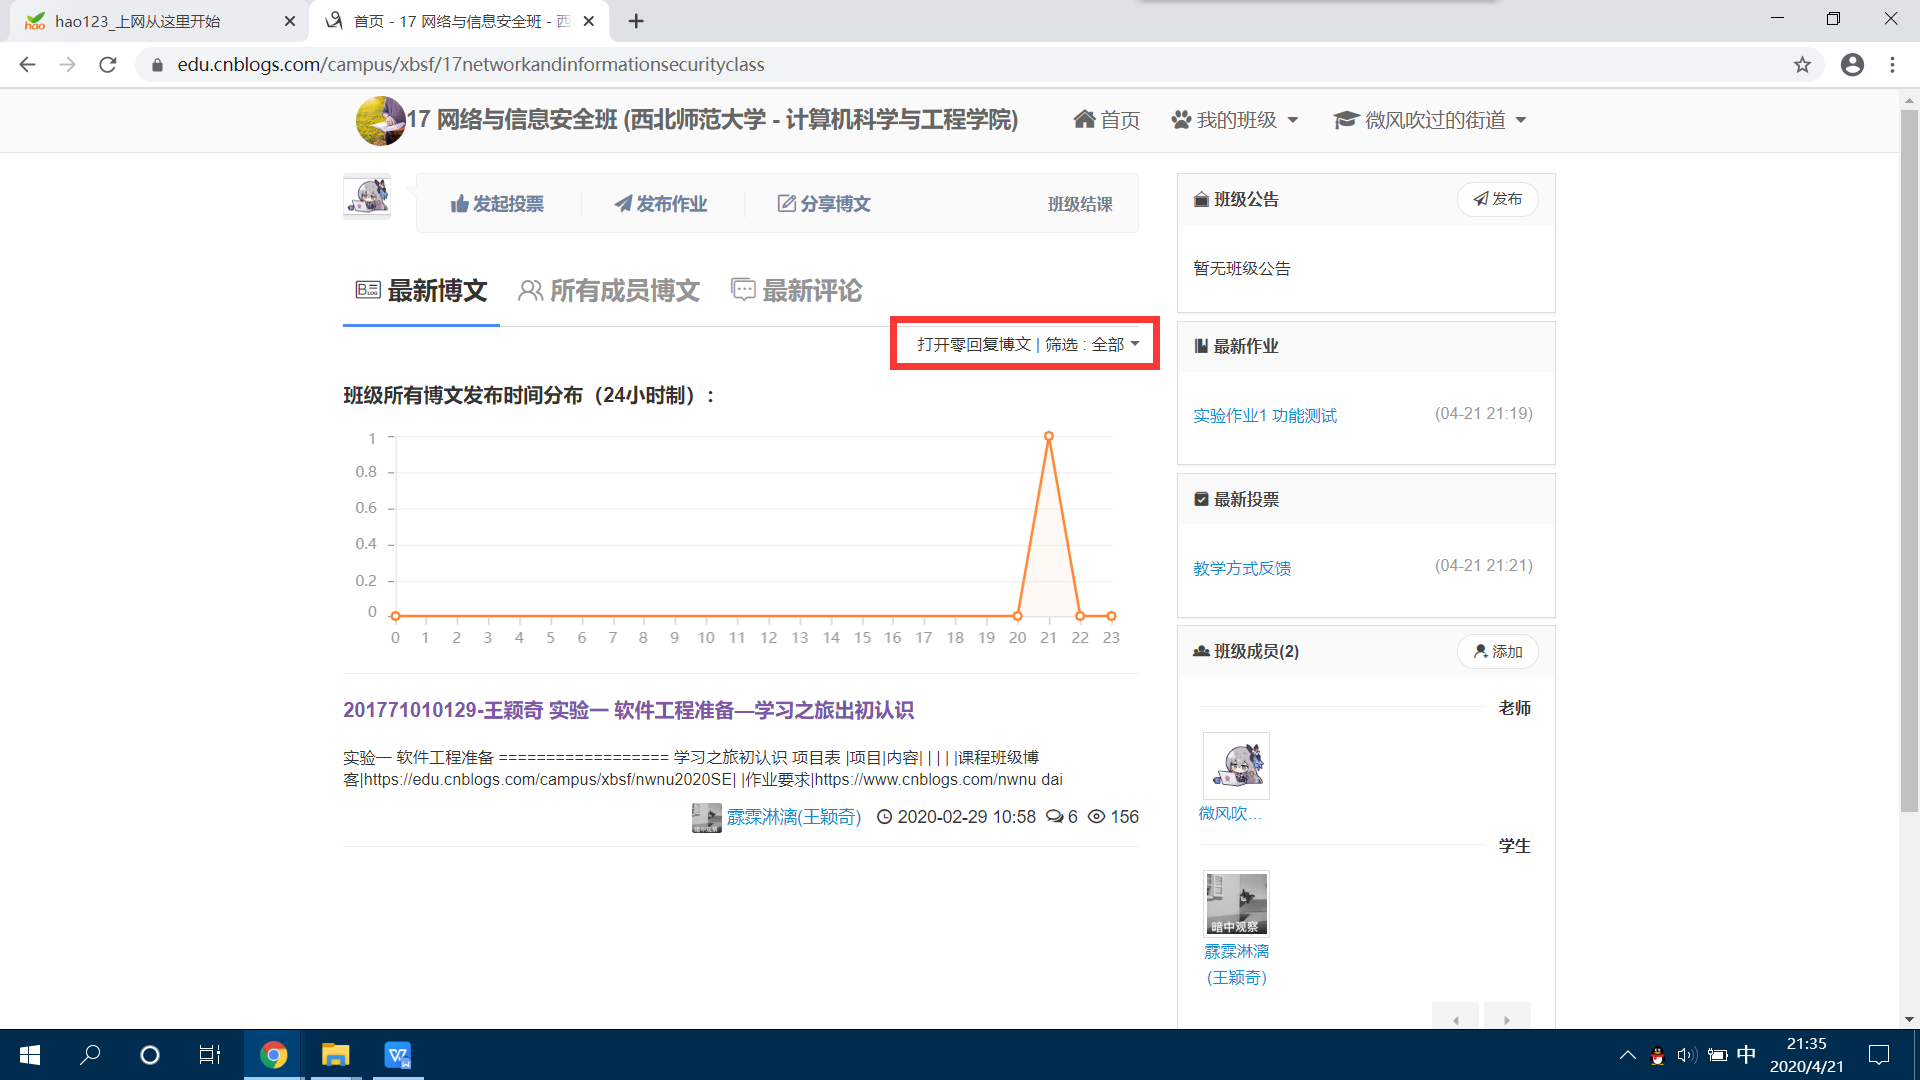This screenshot has width=1920, height=1080.
Task: Open the 教学方式反馈 vote link
Action: click(1241, 568)
